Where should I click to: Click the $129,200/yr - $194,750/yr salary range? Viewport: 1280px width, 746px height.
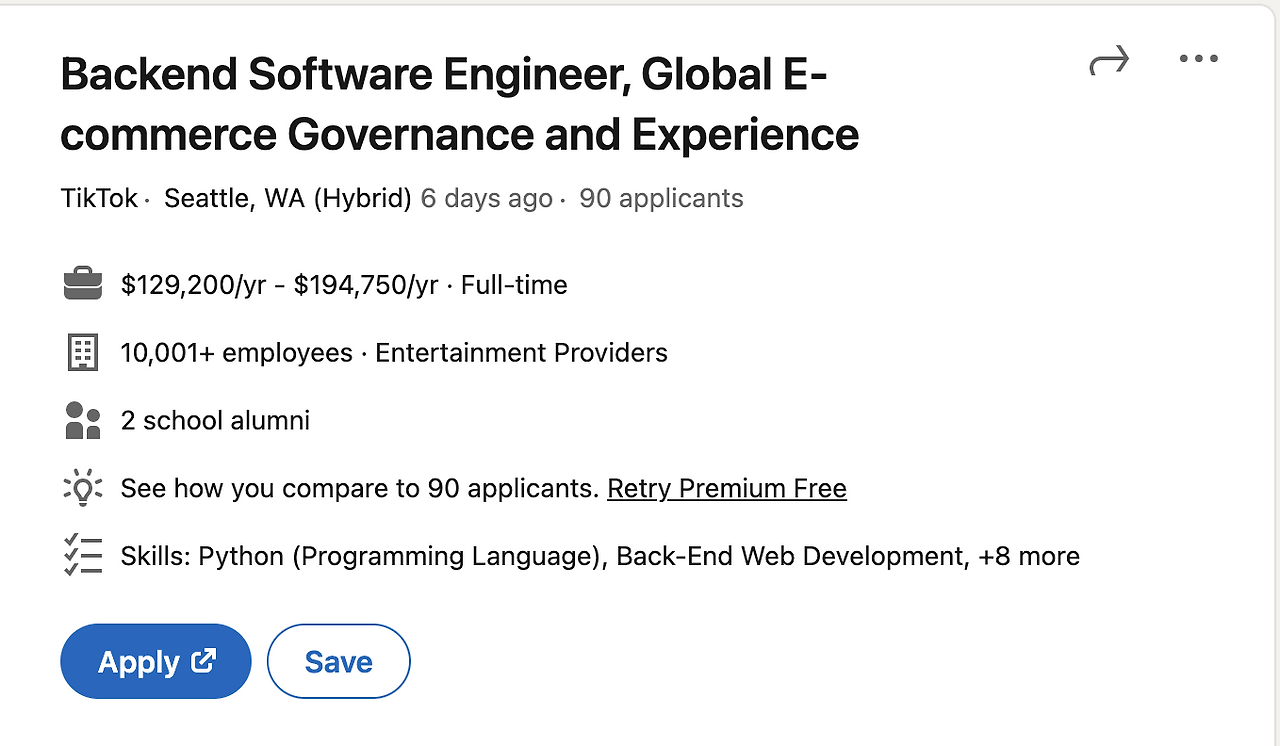(x=279, y=285)
